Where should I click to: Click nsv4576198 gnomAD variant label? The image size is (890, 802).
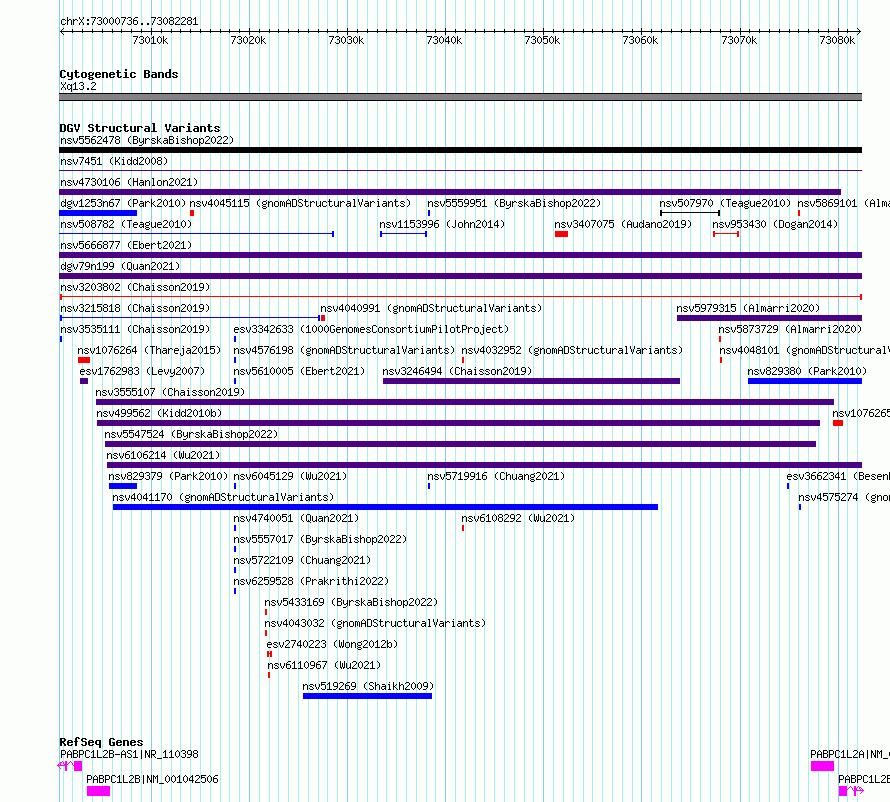click(x=344, y=350)
